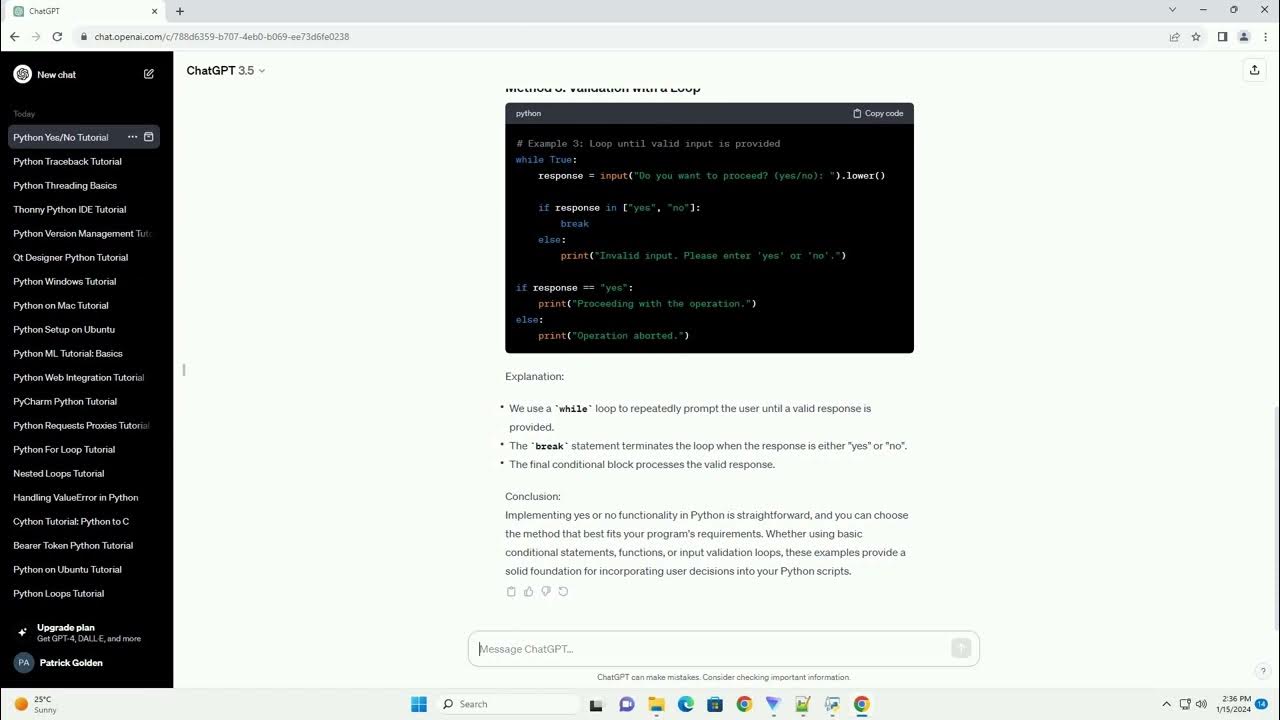The height and width of the screenshot is (720, 1280).
Task: Open the Chrome profile avatar icon
Action: tap(1244, 37)
